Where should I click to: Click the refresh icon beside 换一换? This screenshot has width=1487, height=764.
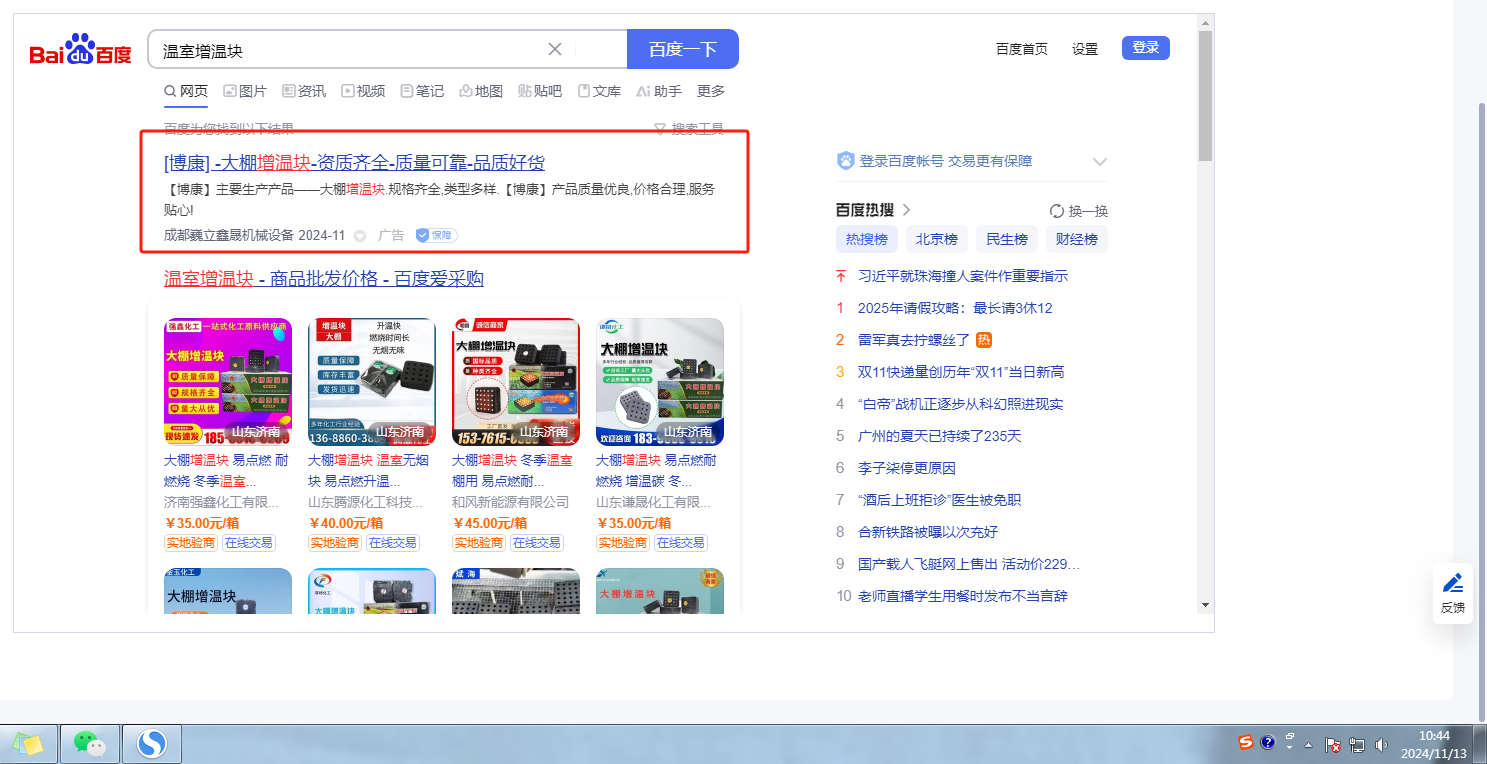(1056, 211)
